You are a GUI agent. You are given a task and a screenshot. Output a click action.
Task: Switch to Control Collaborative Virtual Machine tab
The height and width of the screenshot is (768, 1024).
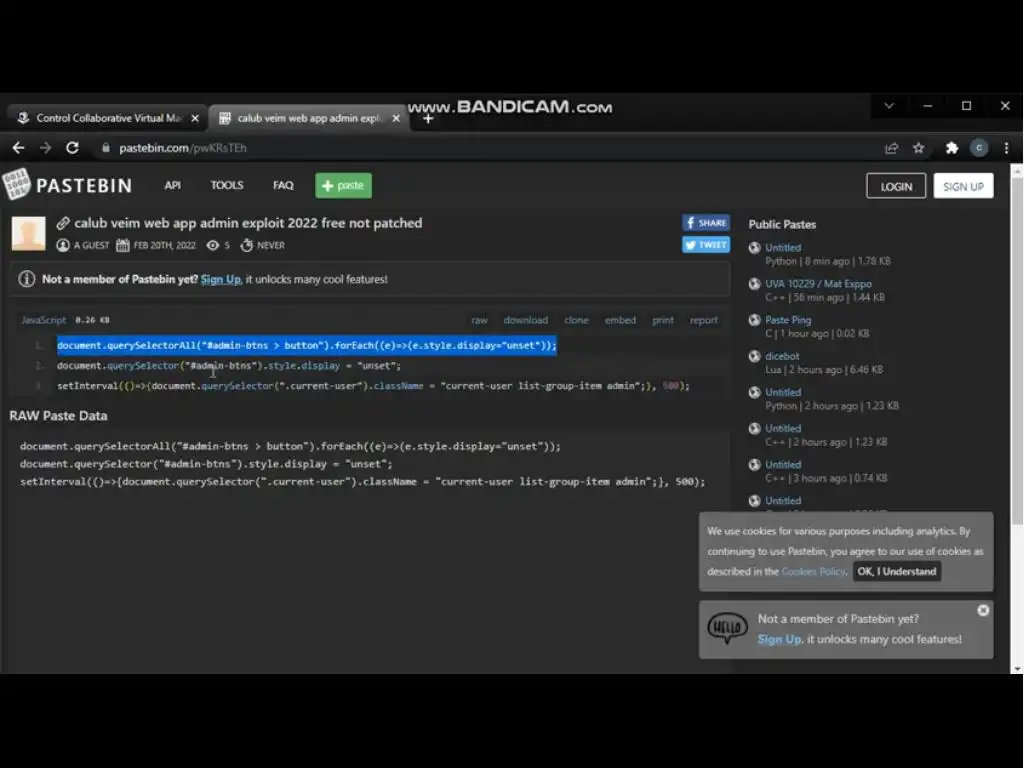coord(108,118)
